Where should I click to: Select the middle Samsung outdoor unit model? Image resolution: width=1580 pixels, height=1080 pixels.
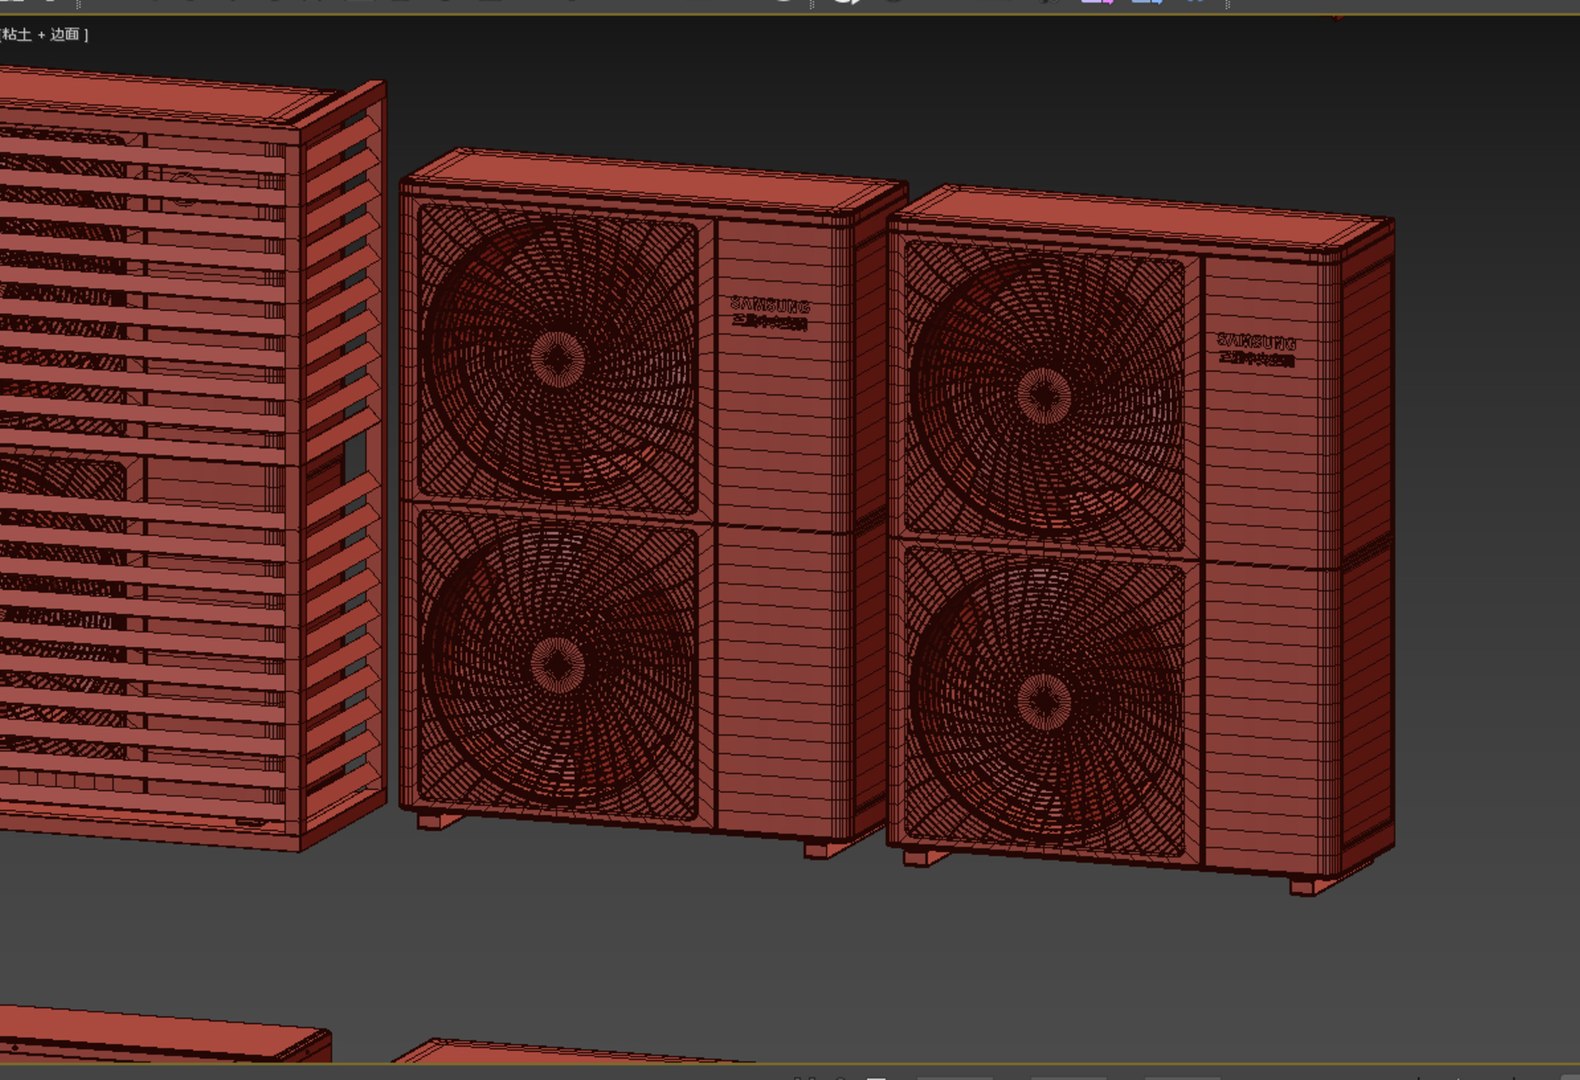click(652, 503)
